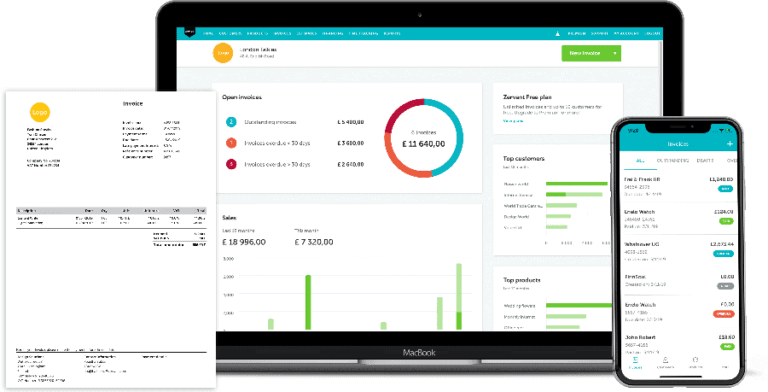Click tallest dark green bar in Sales chart
The height and width of the screenshot is (392, 768).
[308, 302]
